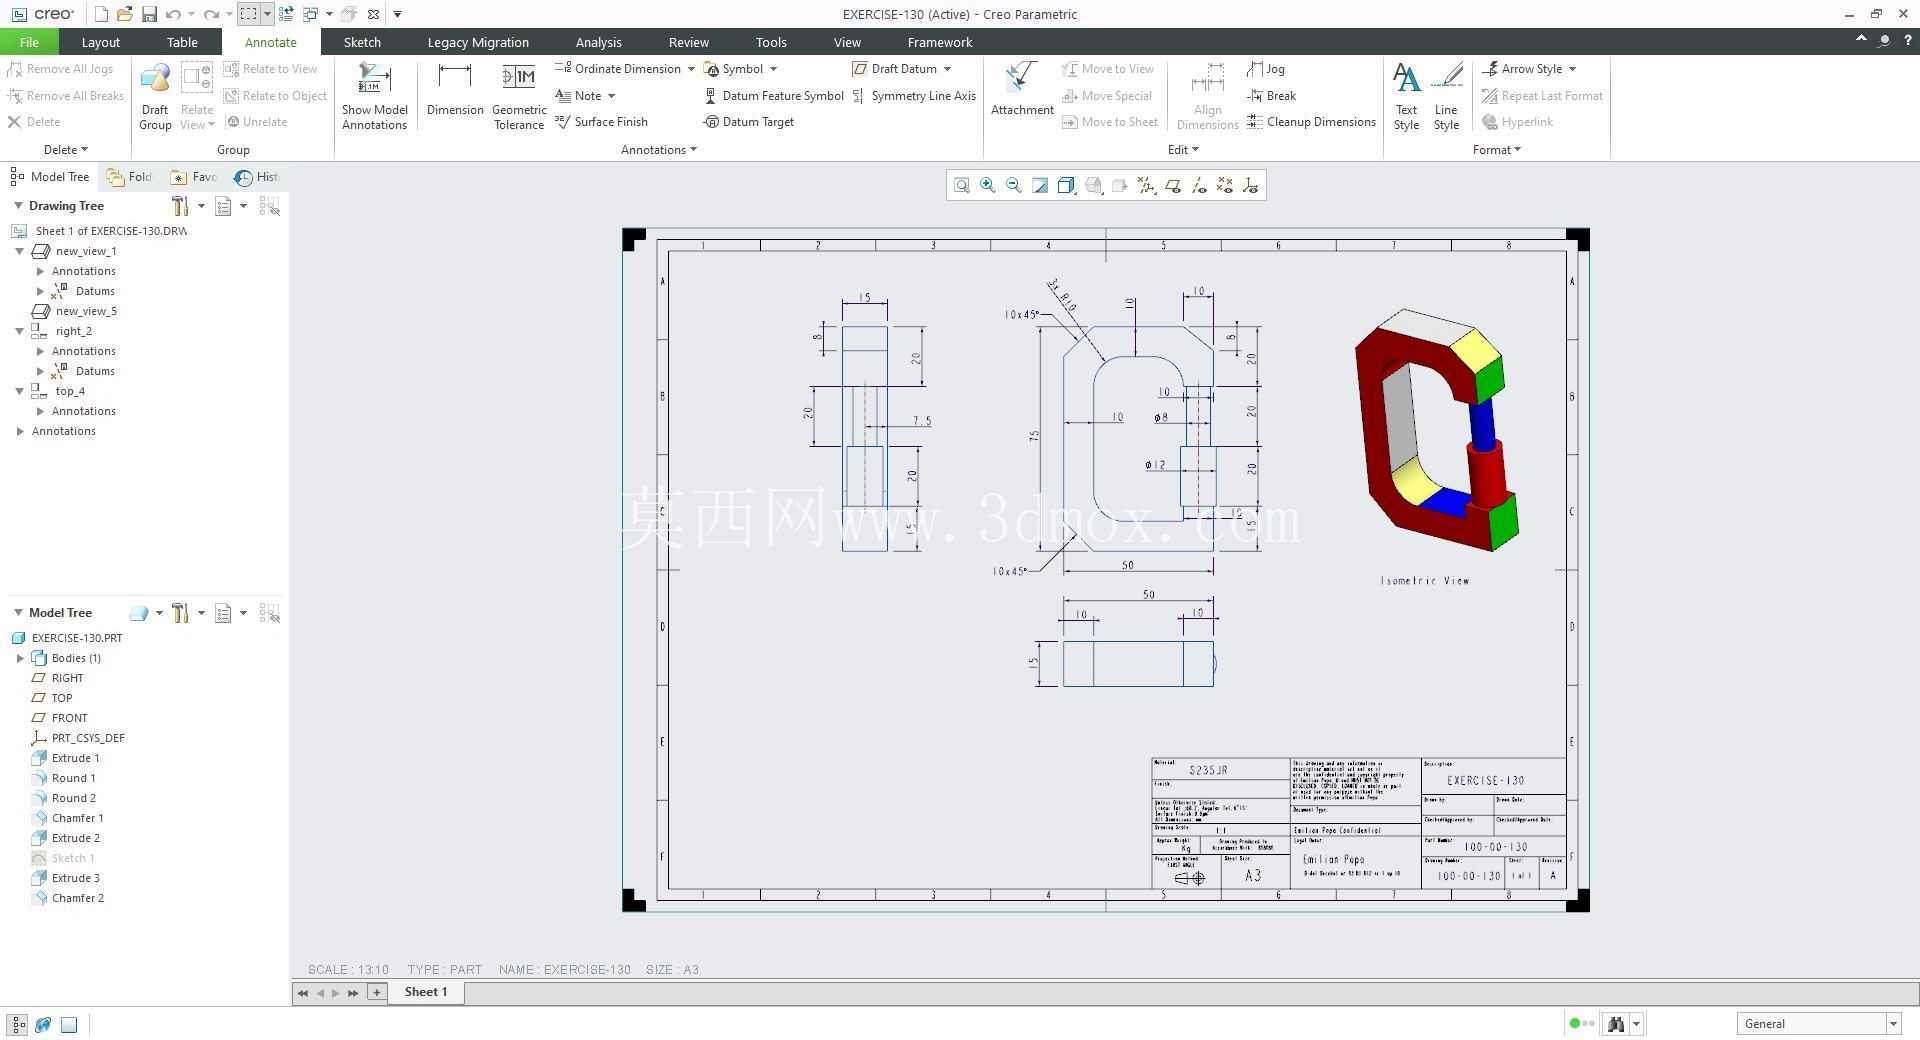Switch to the Analysis tab
The image size is (1920, 1040).
pyautogui.click(x=598, y=42)
